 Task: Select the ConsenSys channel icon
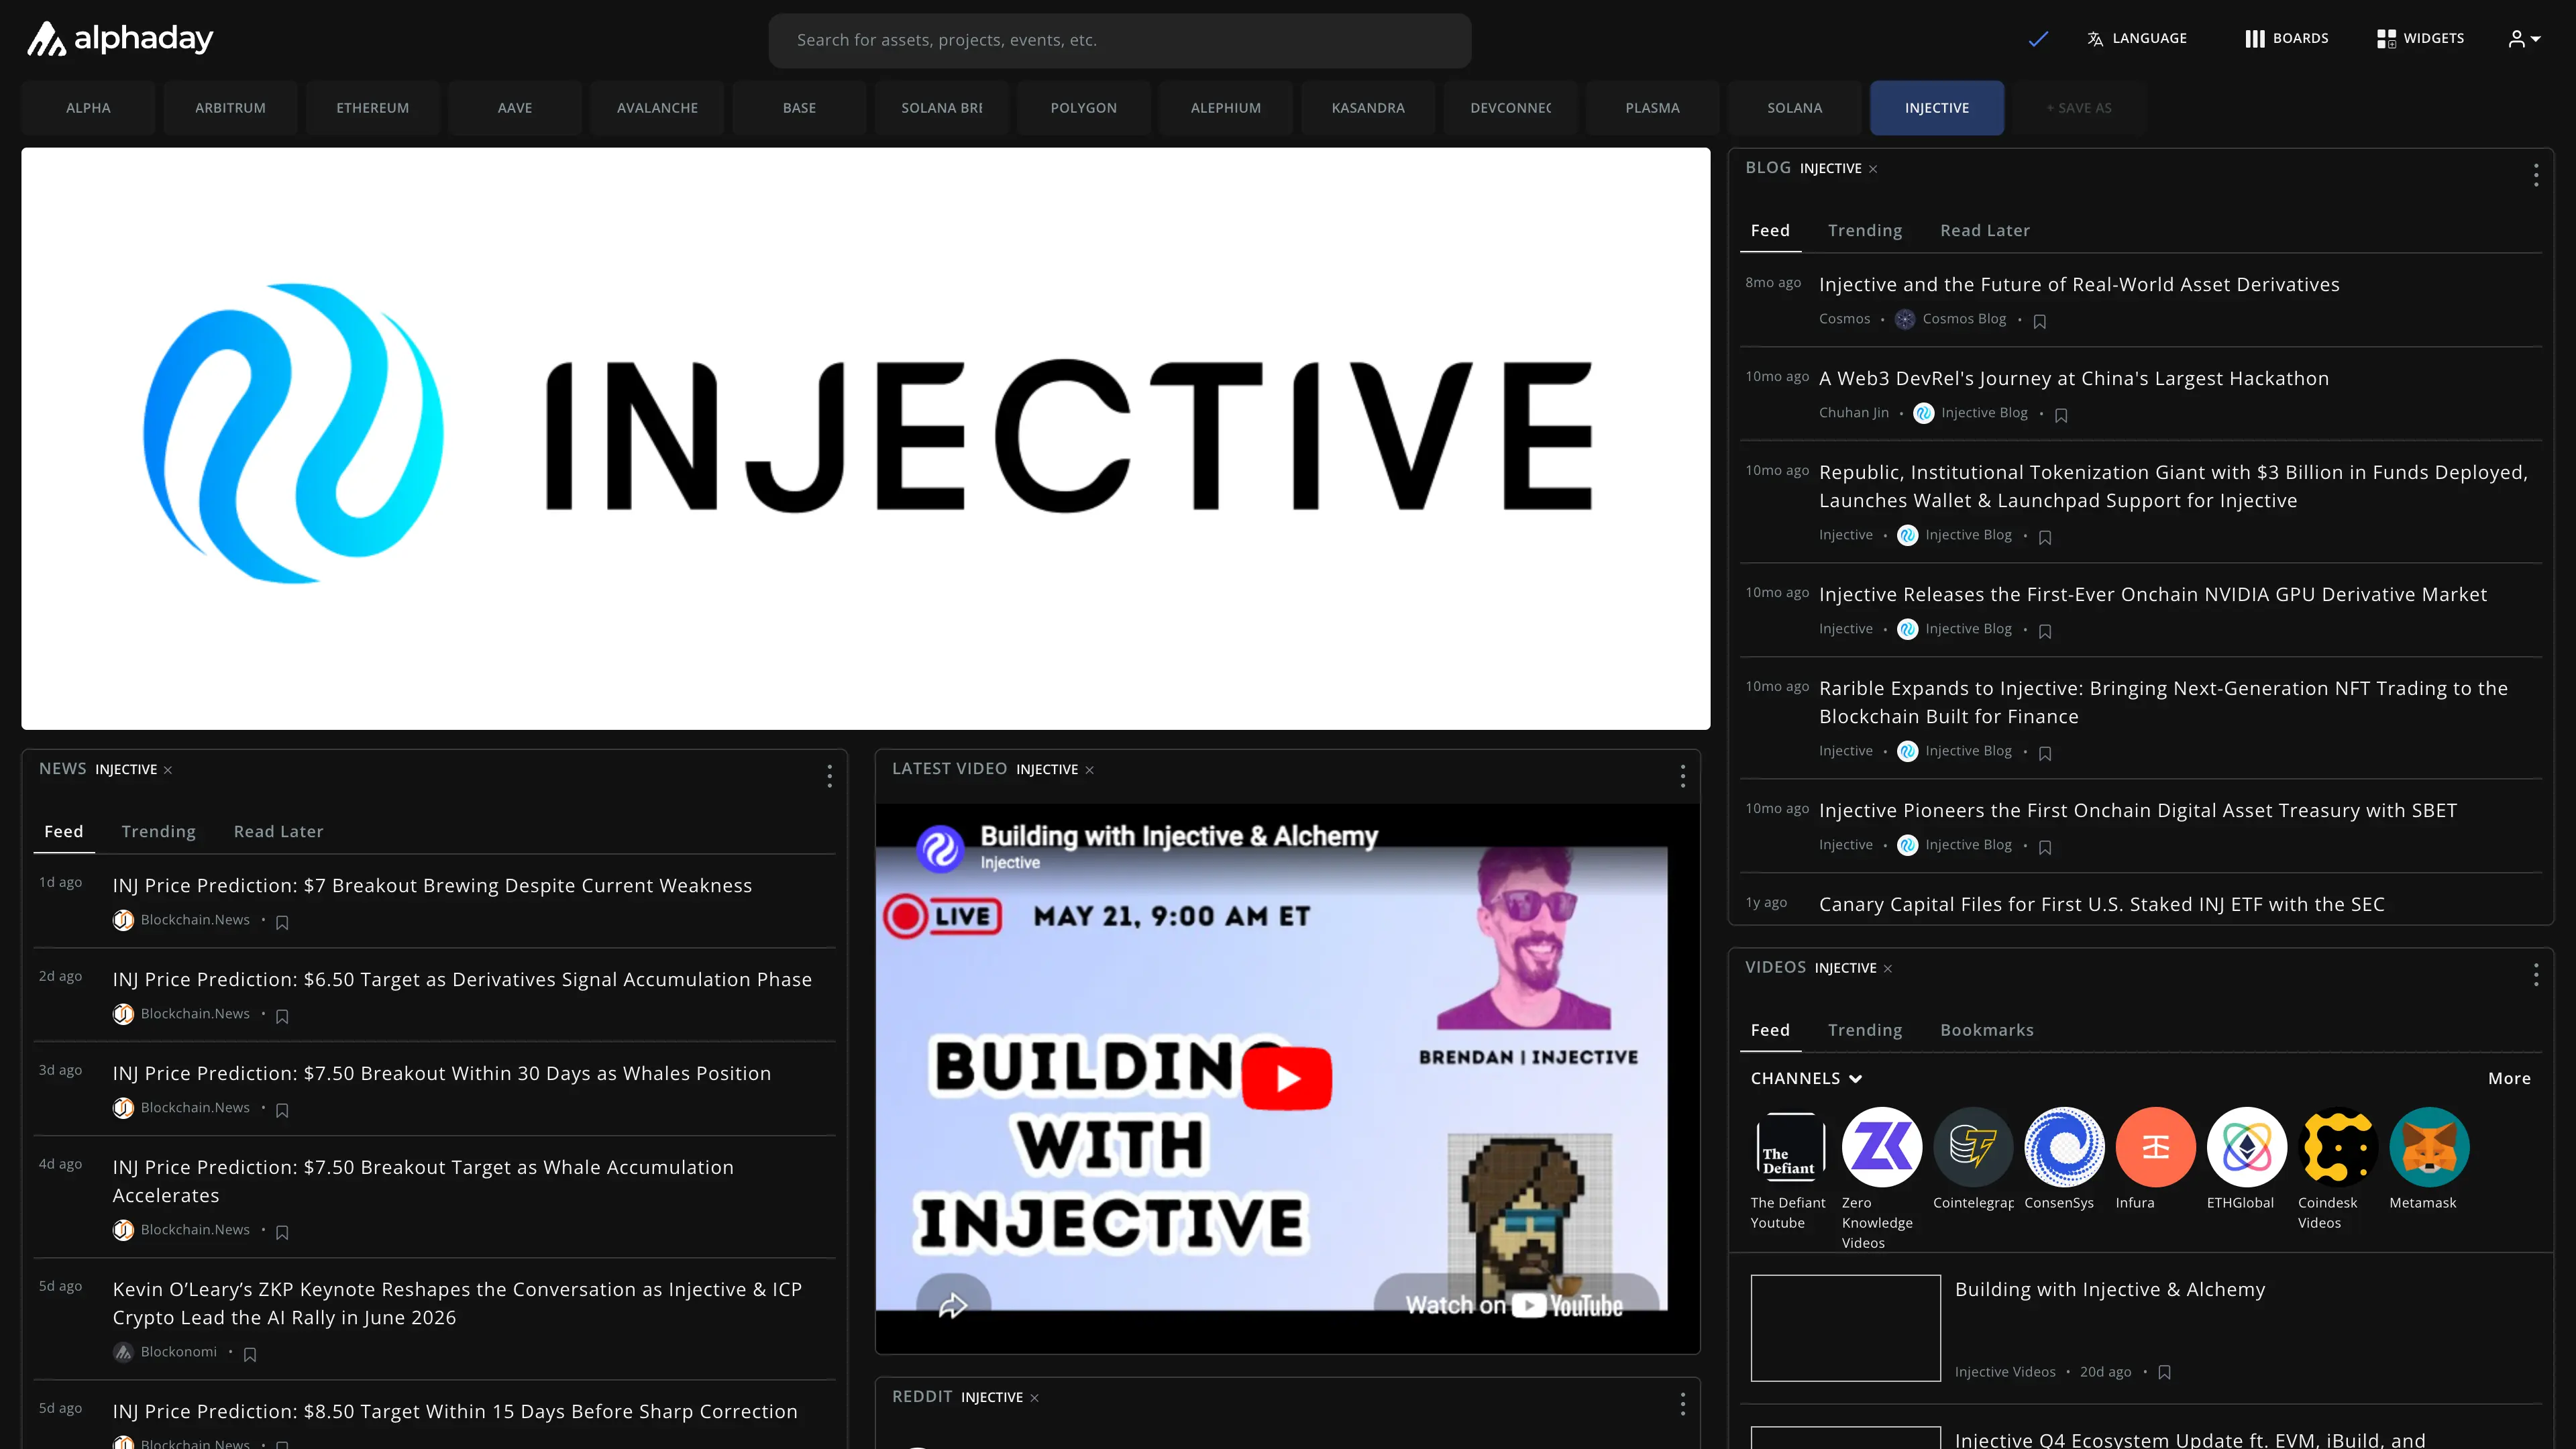(x=2064, y=1147)
